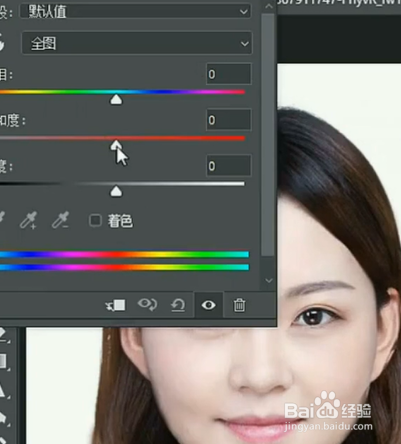The height and width of the screenshot is (444, 401).
Task: Click the clip to layer icon
Action: coord(115,305)
